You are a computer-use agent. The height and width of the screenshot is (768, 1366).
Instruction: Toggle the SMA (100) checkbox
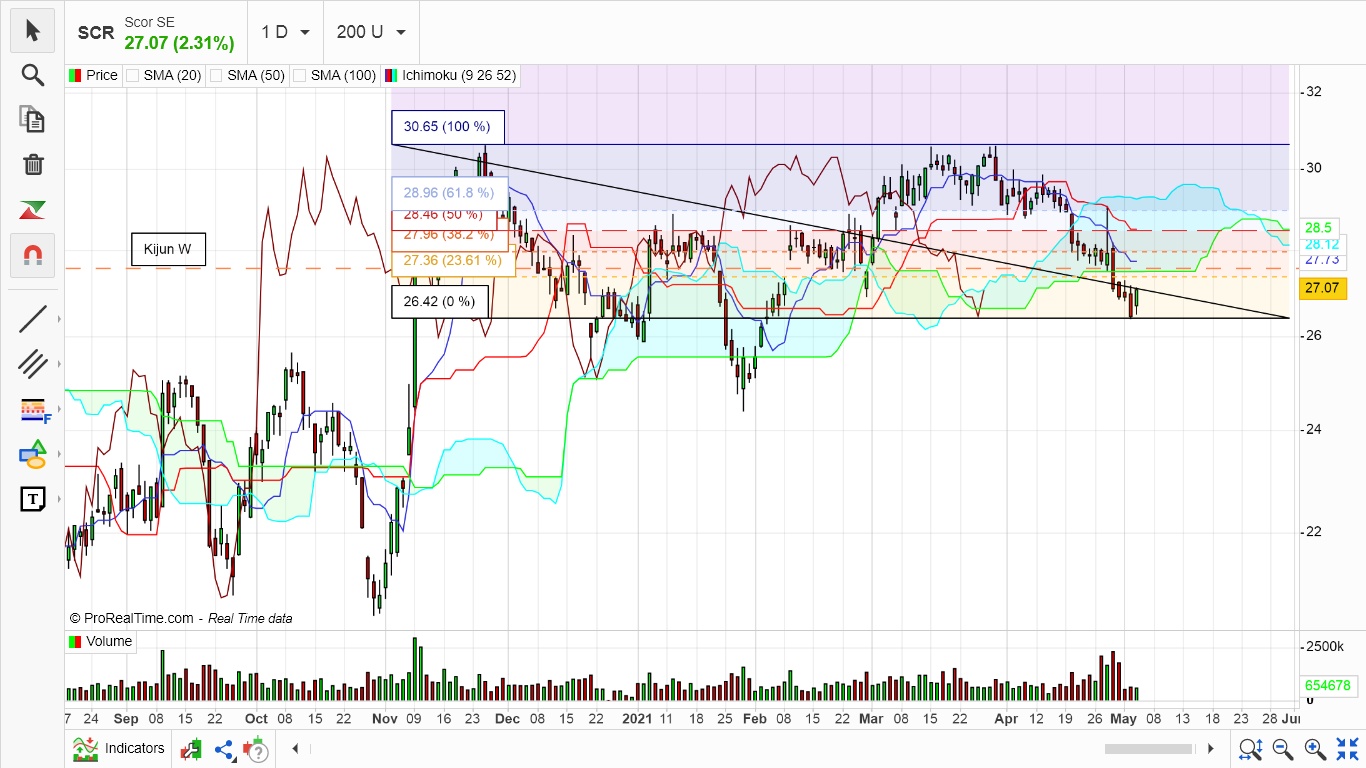[x=299, y=75]
